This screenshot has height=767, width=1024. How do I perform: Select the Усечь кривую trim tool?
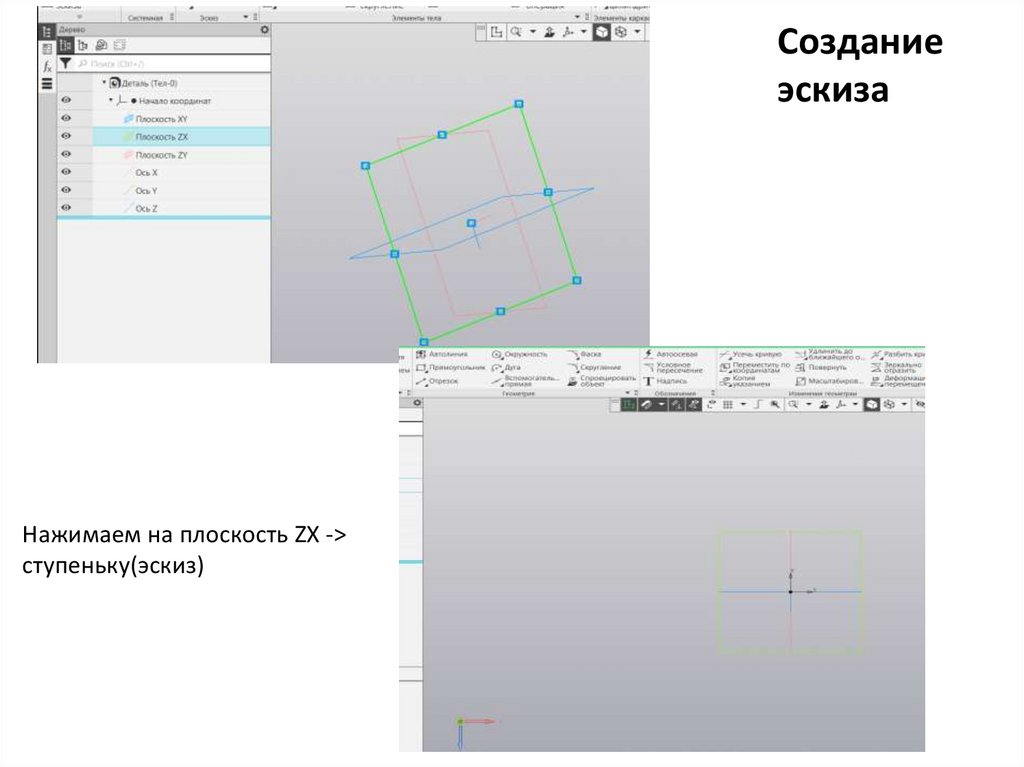(750, 354)
